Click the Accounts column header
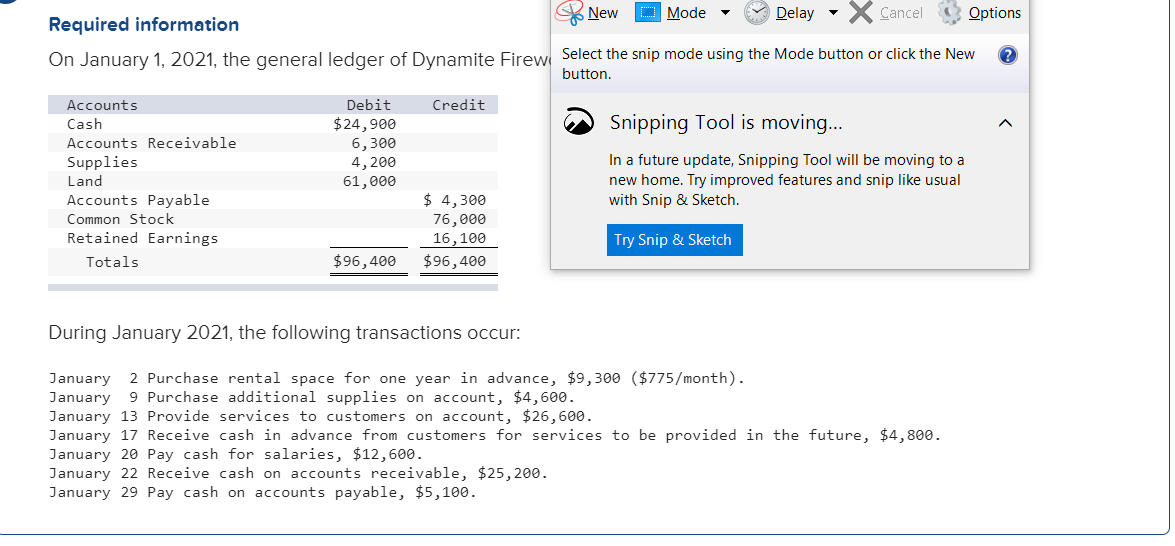The image size is (1175, 546). (103, 106)
